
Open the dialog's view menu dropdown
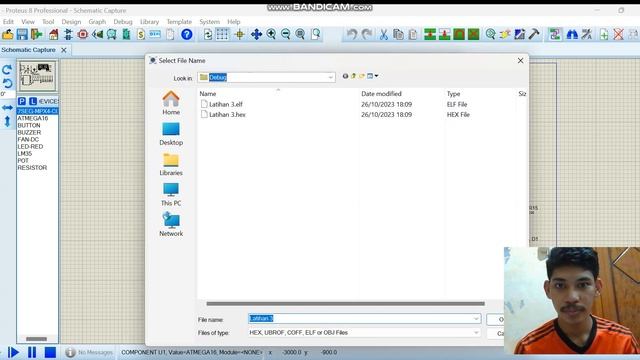pos(372,76)
